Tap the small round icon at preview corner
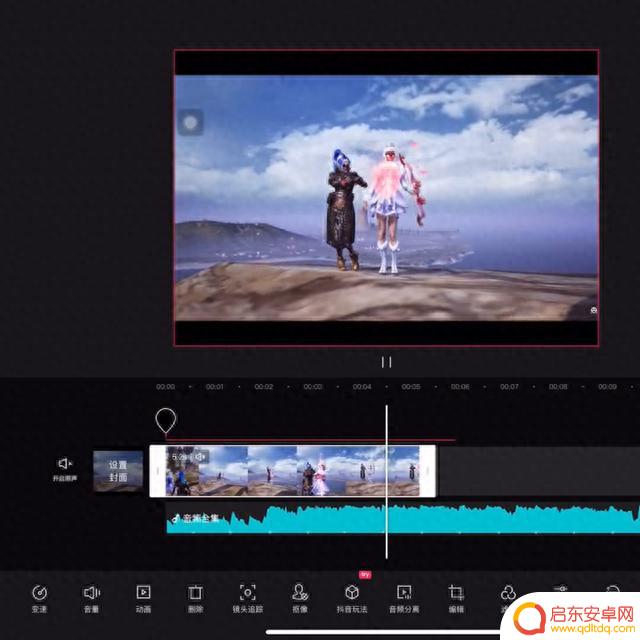 tap(594, 310)
